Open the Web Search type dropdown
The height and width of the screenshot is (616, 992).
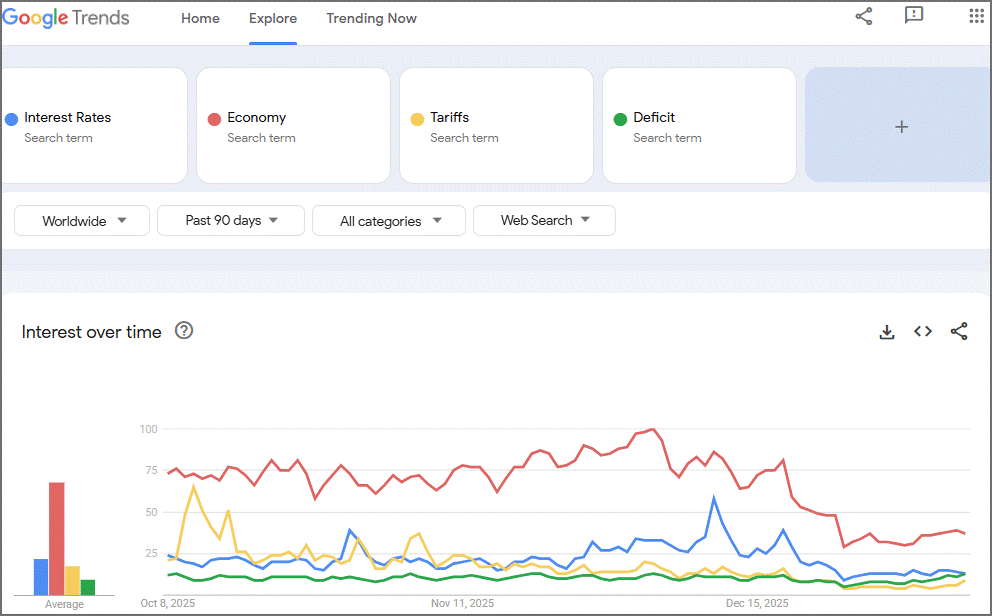tap(544, 221)
